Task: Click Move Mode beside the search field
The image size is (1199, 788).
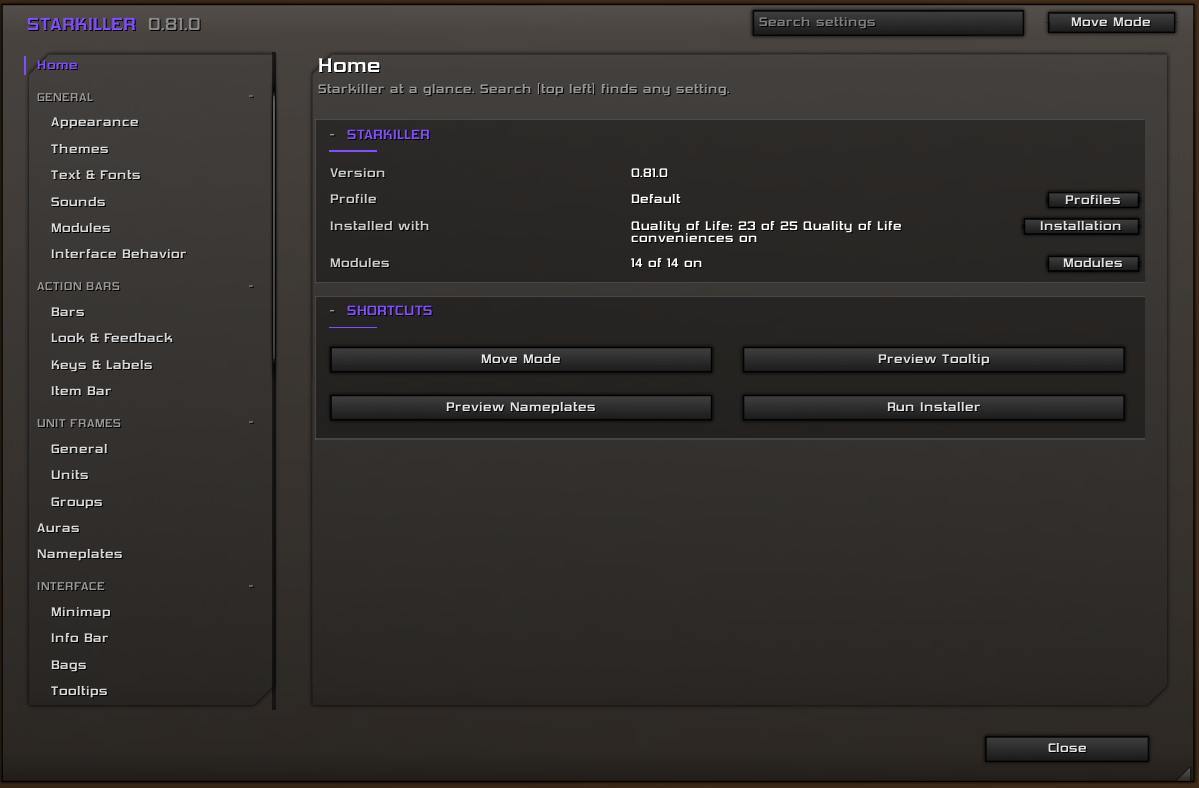Action: pyautogui.click(x=1111, y=22)
